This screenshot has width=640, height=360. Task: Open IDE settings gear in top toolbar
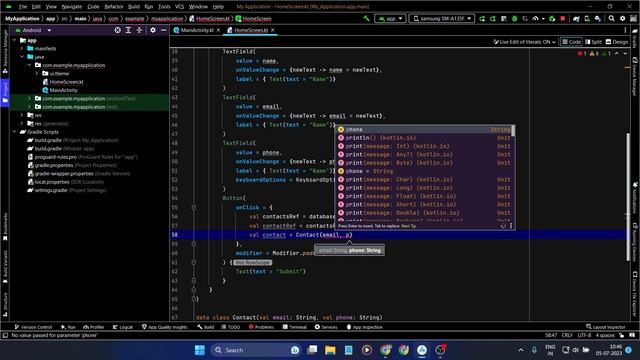point(622,18)
